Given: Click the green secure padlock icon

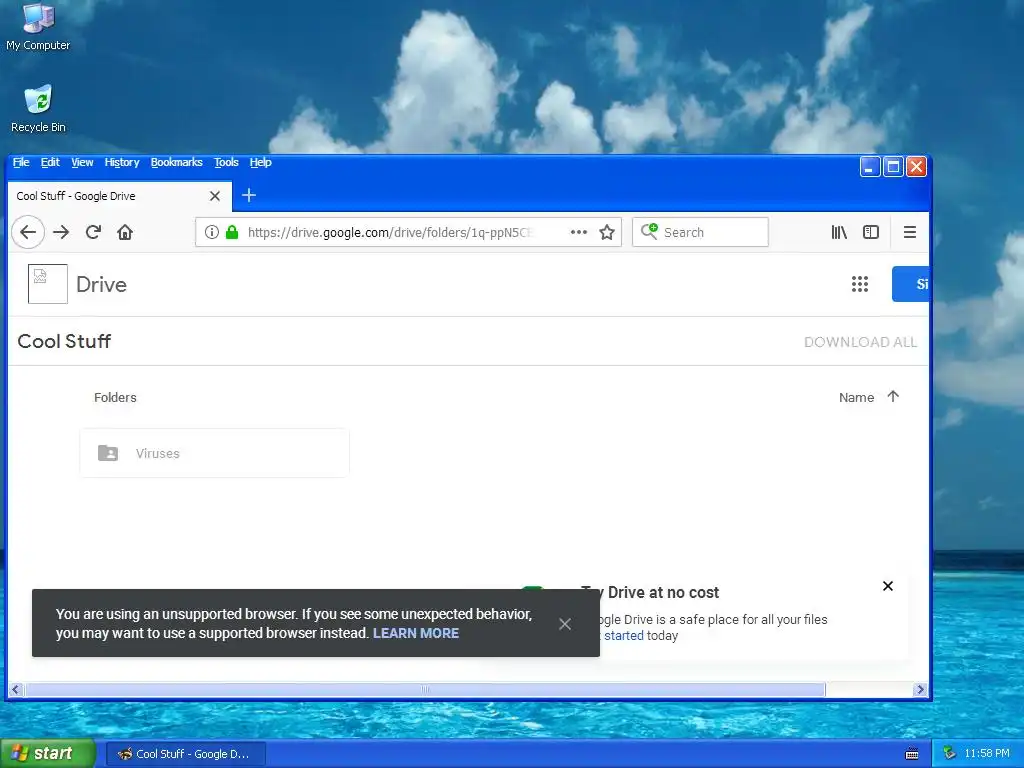Looking at the screenshot, I should [232, 232].
